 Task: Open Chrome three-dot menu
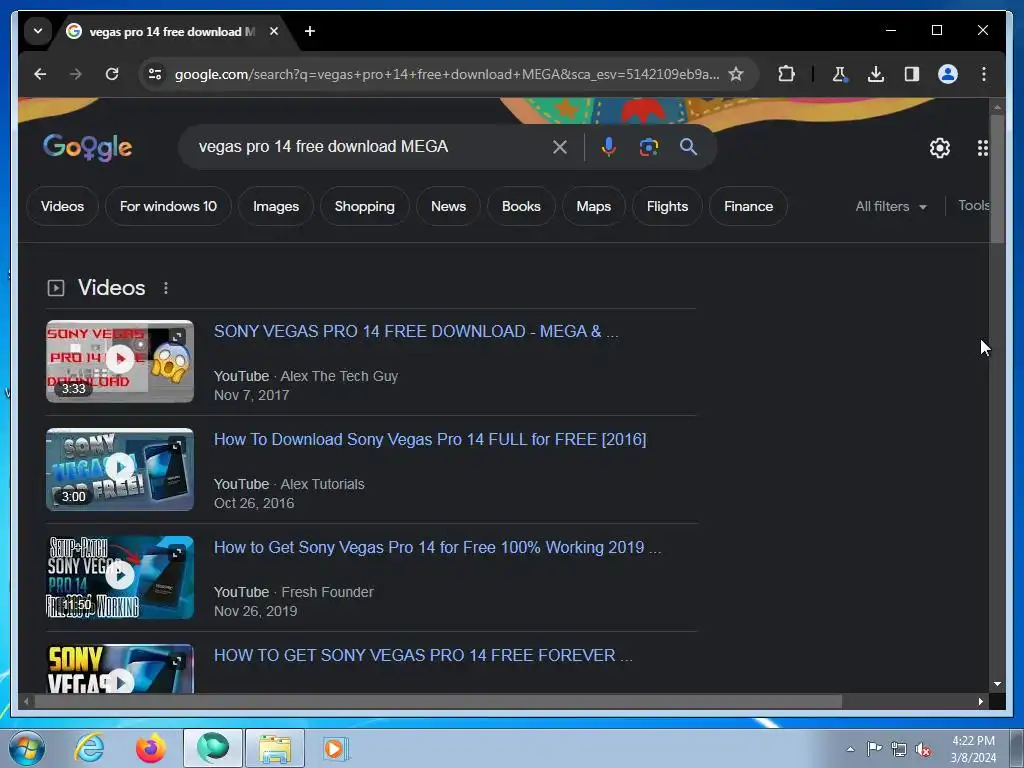click(984, 74)
